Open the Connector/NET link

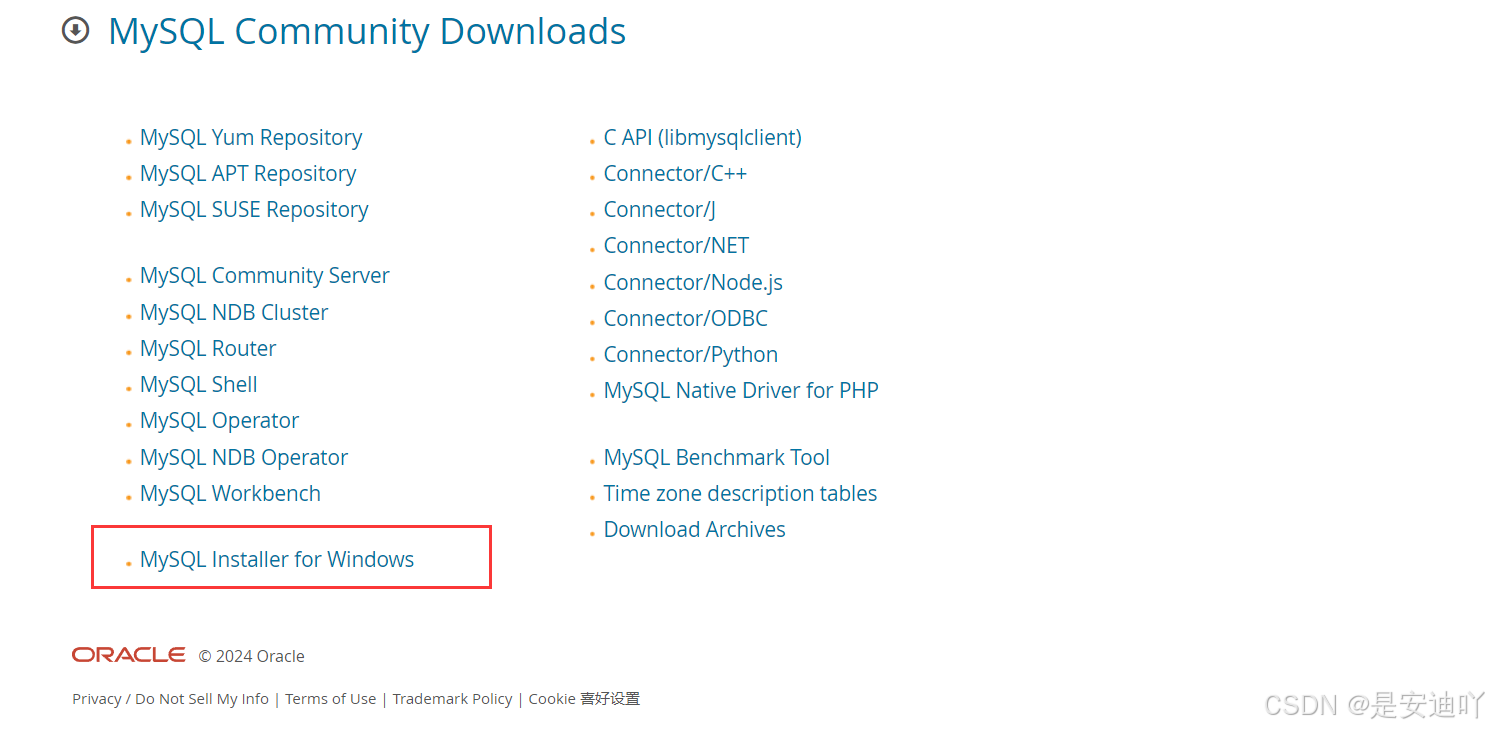point(676,246)
